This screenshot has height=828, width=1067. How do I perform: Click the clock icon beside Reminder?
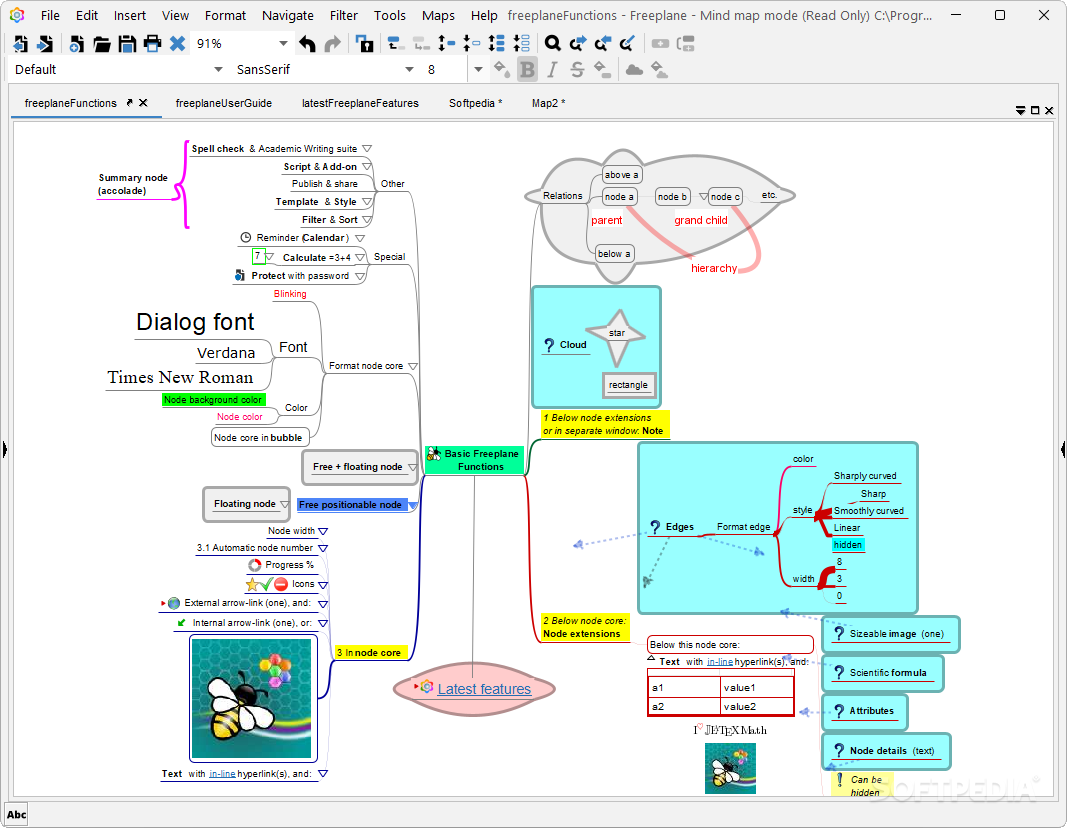pyautogui.click(x=246, y=237)
